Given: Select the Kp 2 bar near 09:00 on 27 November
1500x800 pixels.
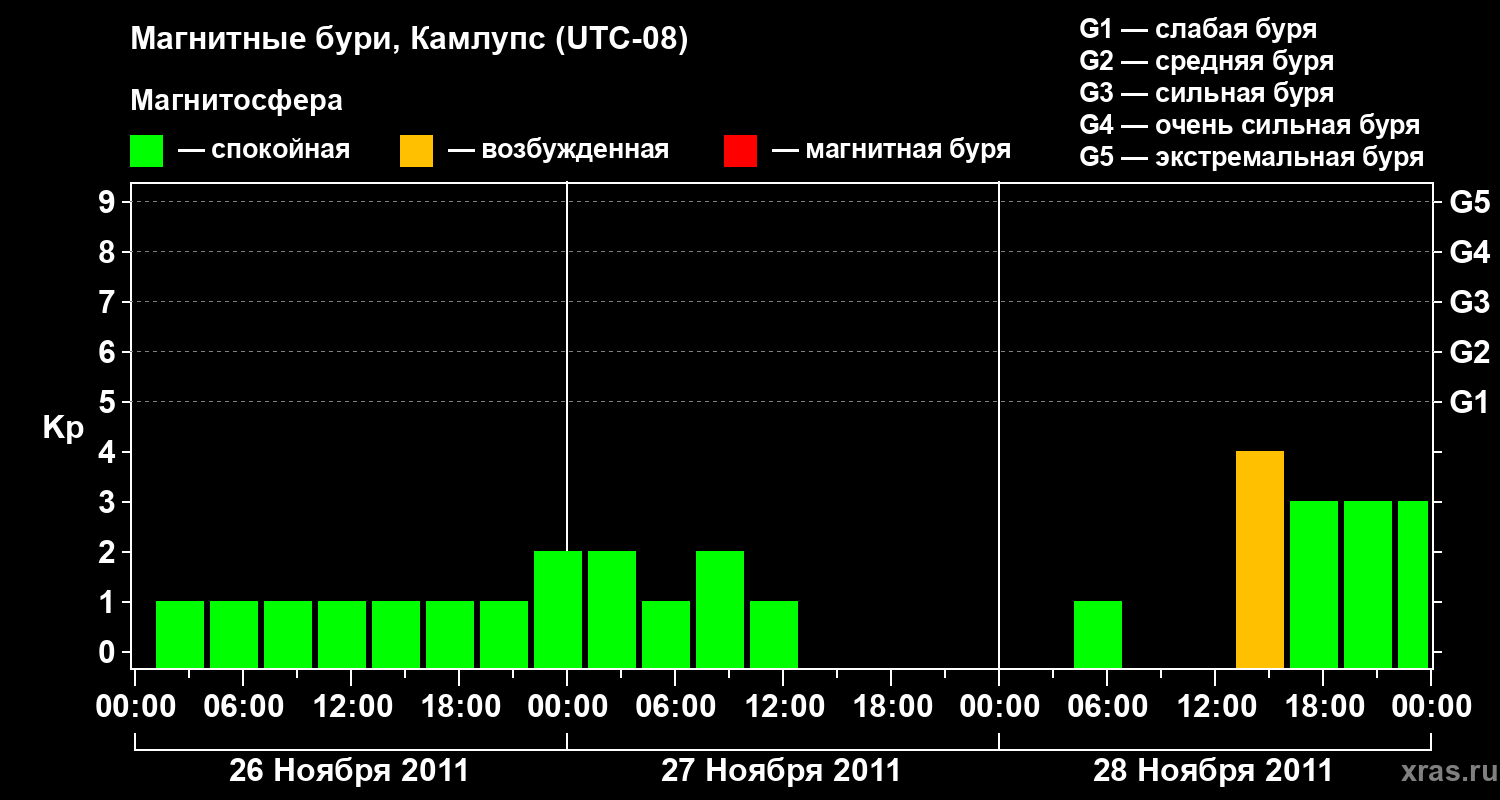Looking at the screenshot, I should [x=720, y=610].
